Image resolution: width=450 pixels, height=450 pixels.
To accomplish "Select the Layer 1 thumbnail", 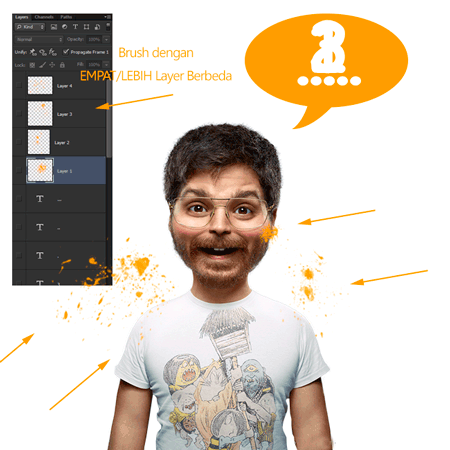I will coord(40,170).
